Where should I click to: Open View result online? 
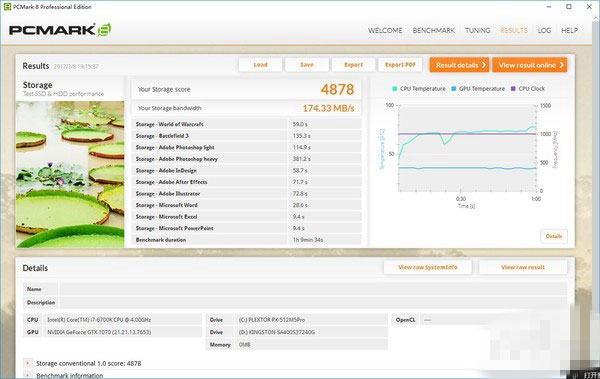coord(530,65)
